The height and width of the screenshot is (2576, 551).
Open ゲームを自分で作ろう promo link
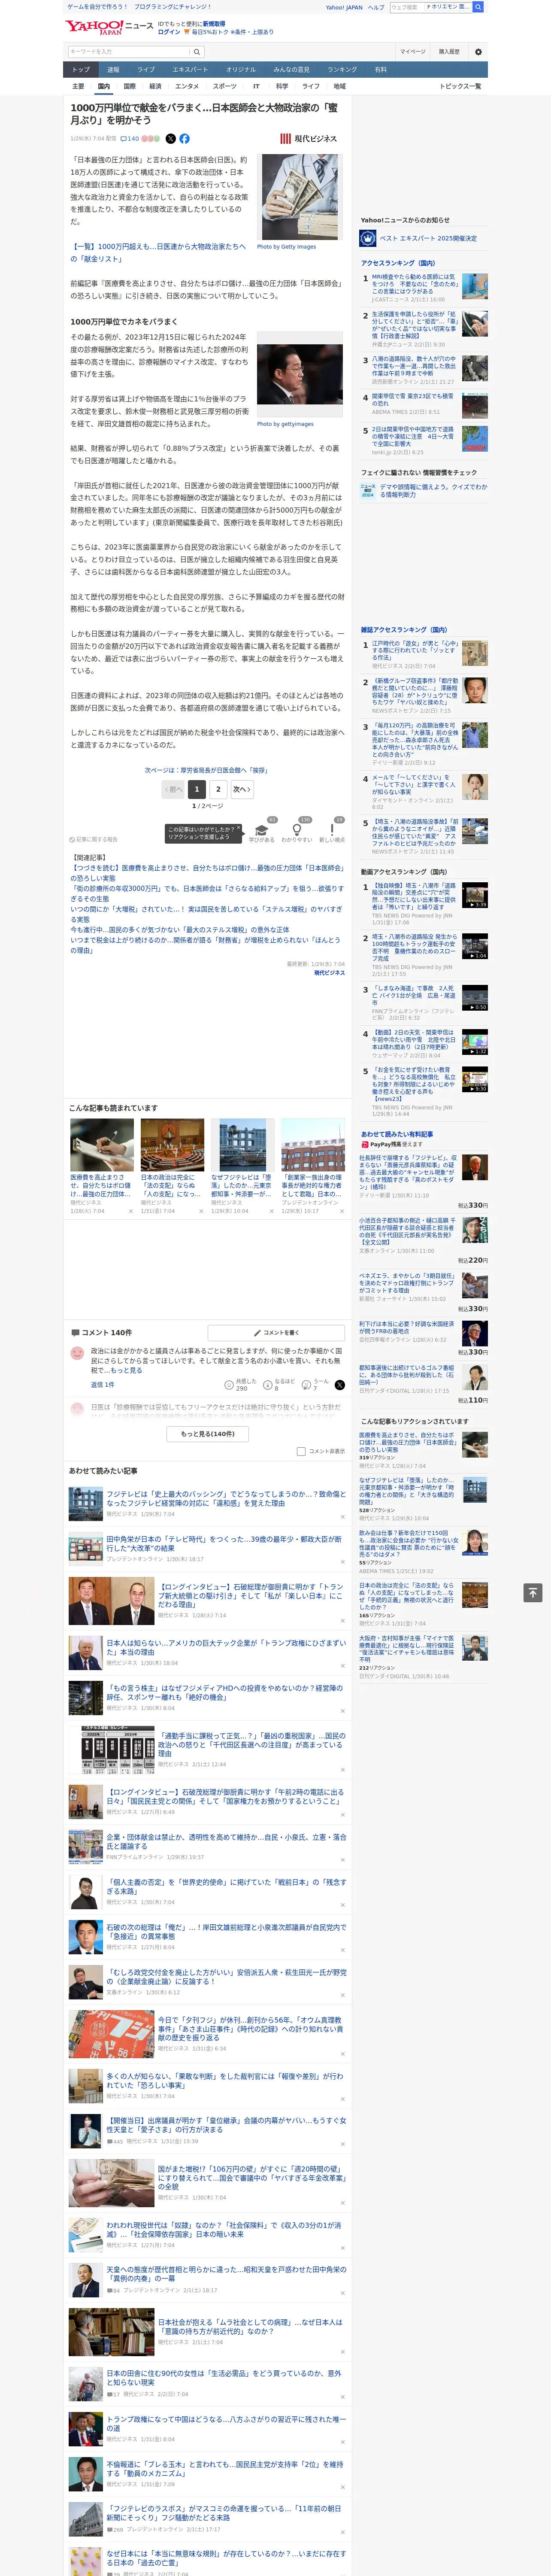pos(97,7)
